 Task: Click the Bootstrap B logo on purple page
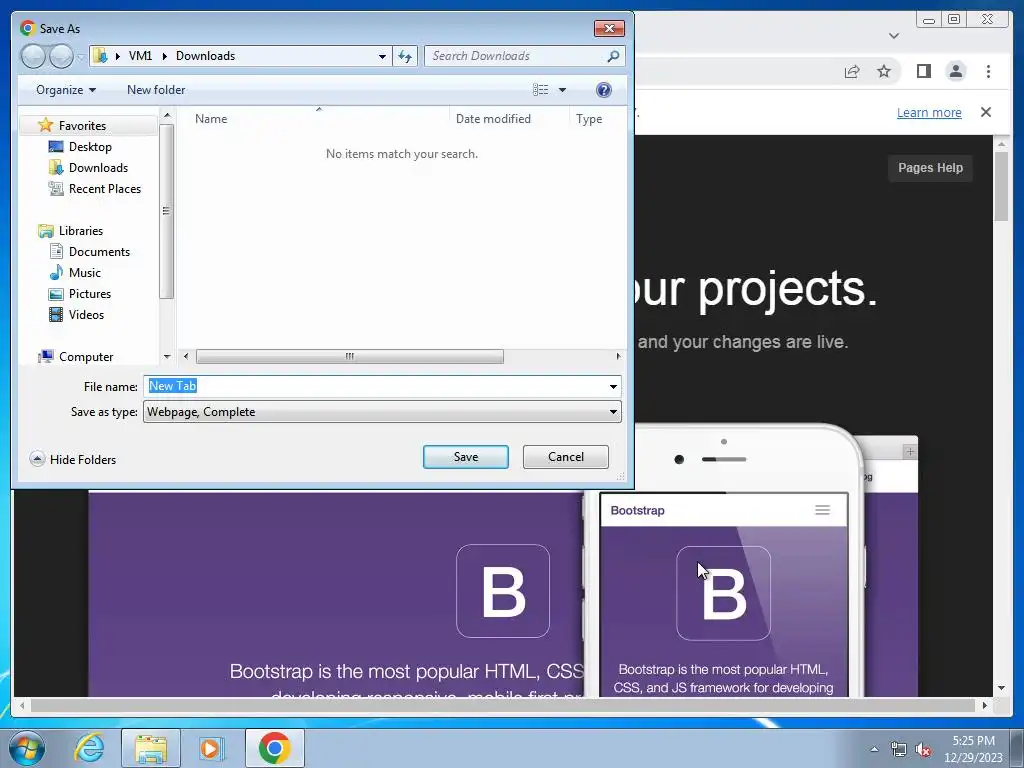pos(503,591)
